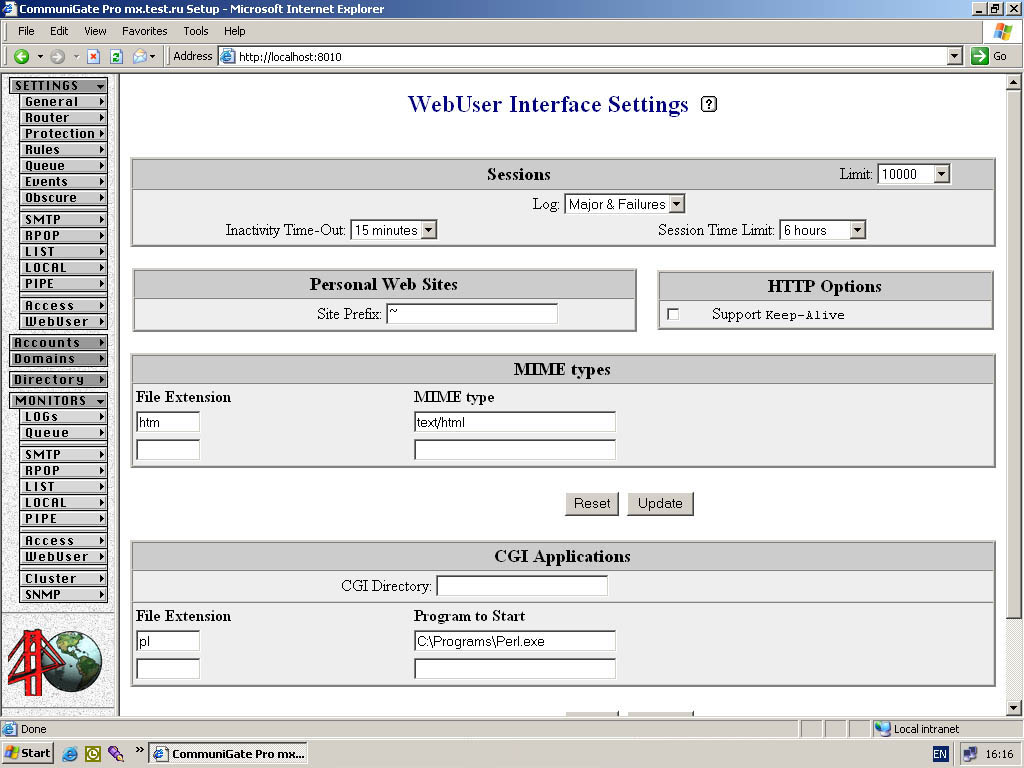Open Cluster monitor in sidebar

(64, 579)
